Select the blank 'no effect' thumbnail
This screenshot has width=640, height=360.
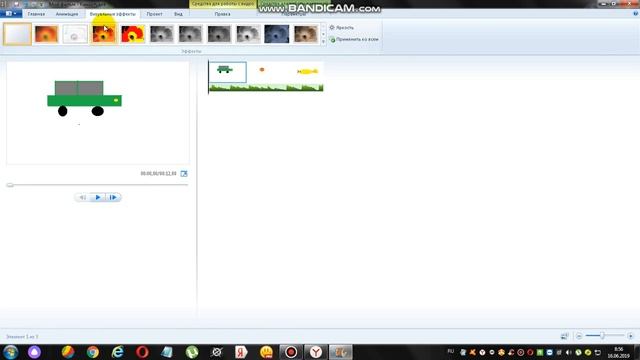(17, 34)
